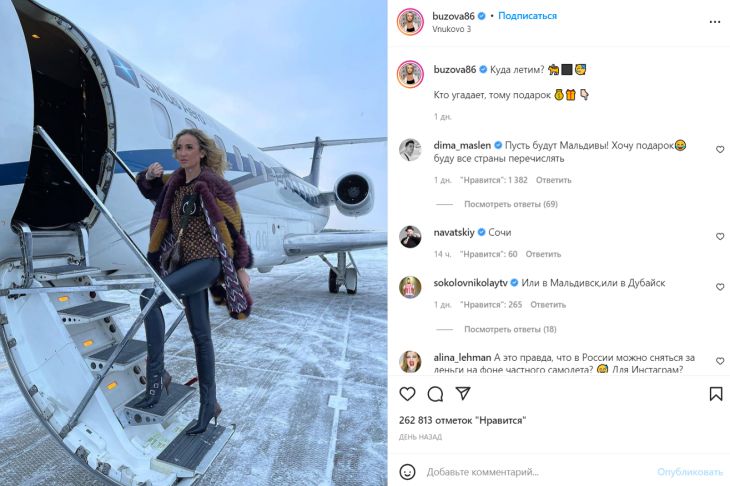View the list of 262 813 likes
Viewport: 730px width, 486px height.
click(x=462, y=421)
